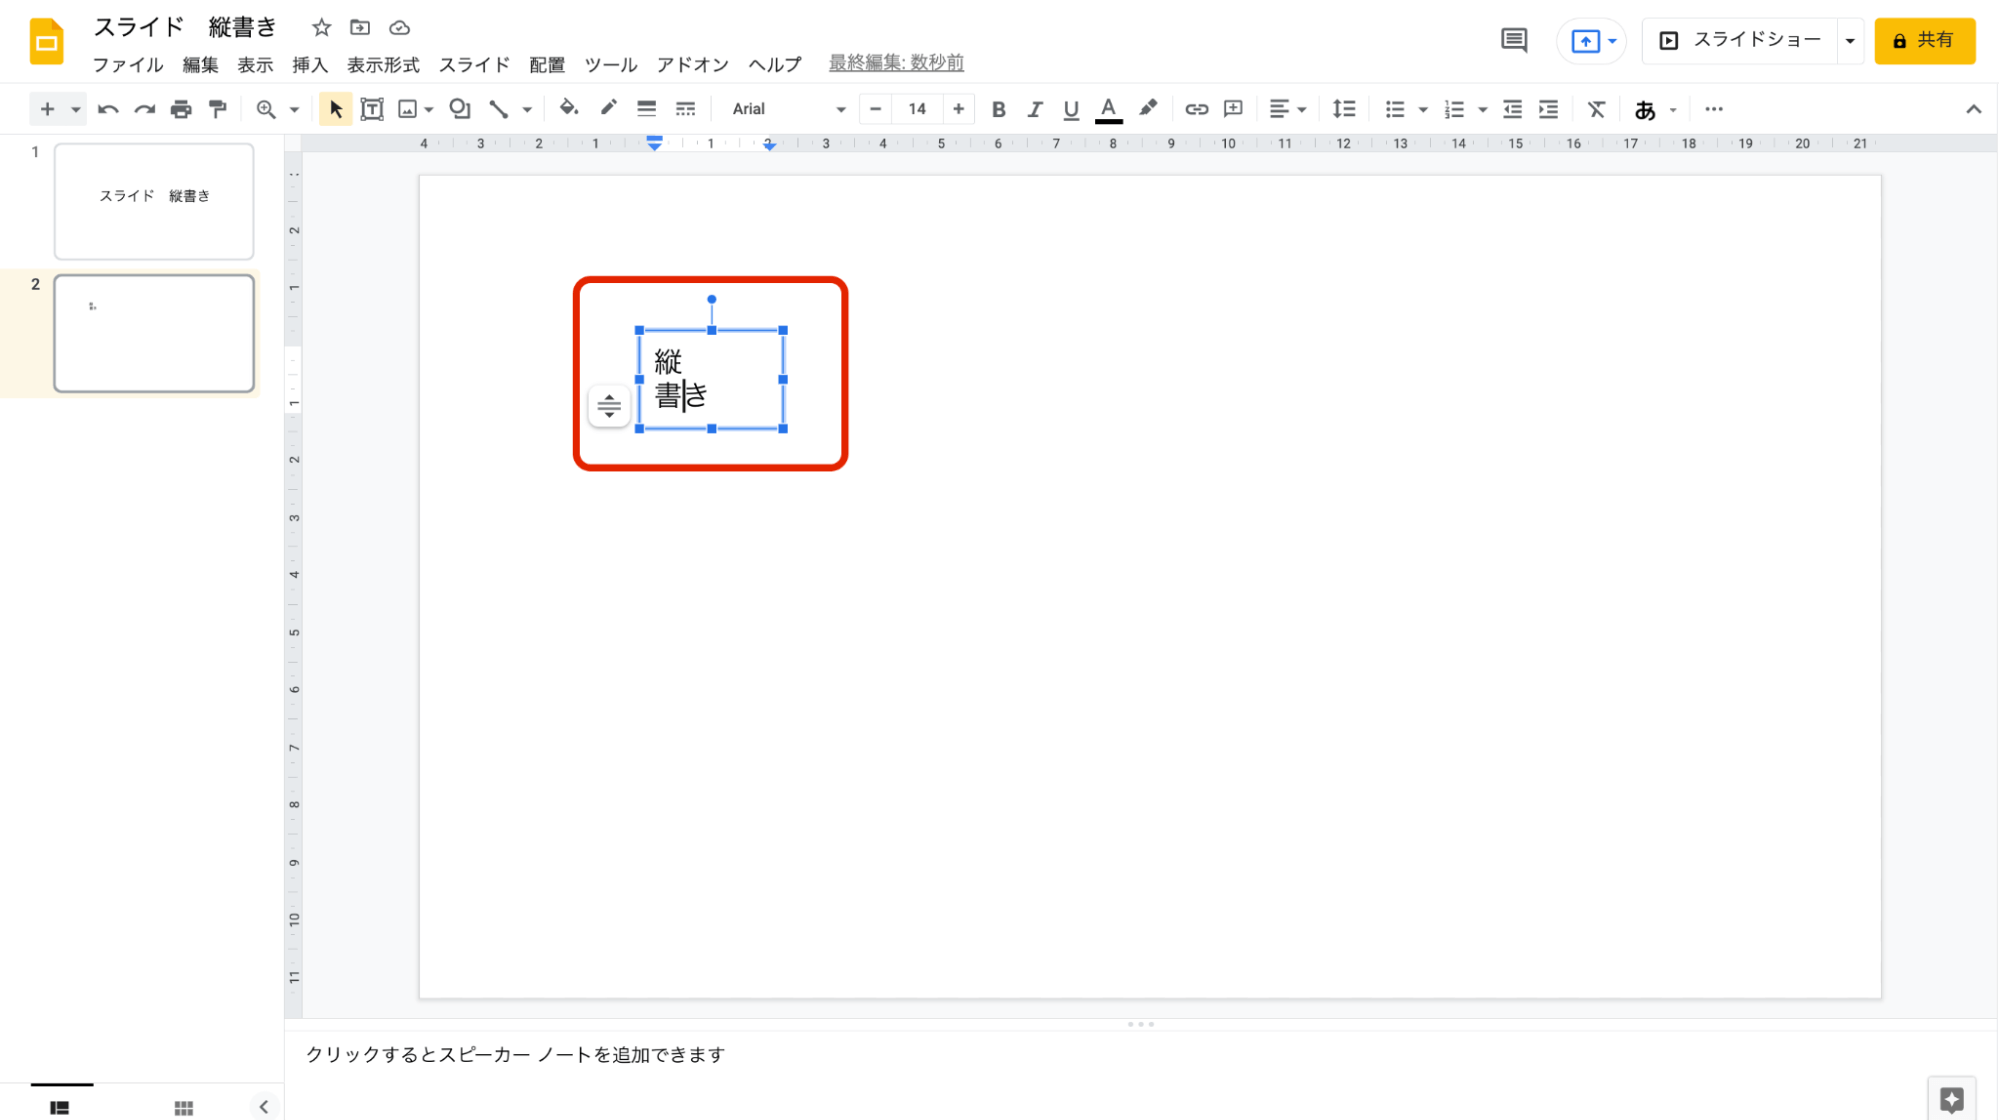Open fill color paint bucket
Screen dimensions: 1999x1120
pos(569,108)
